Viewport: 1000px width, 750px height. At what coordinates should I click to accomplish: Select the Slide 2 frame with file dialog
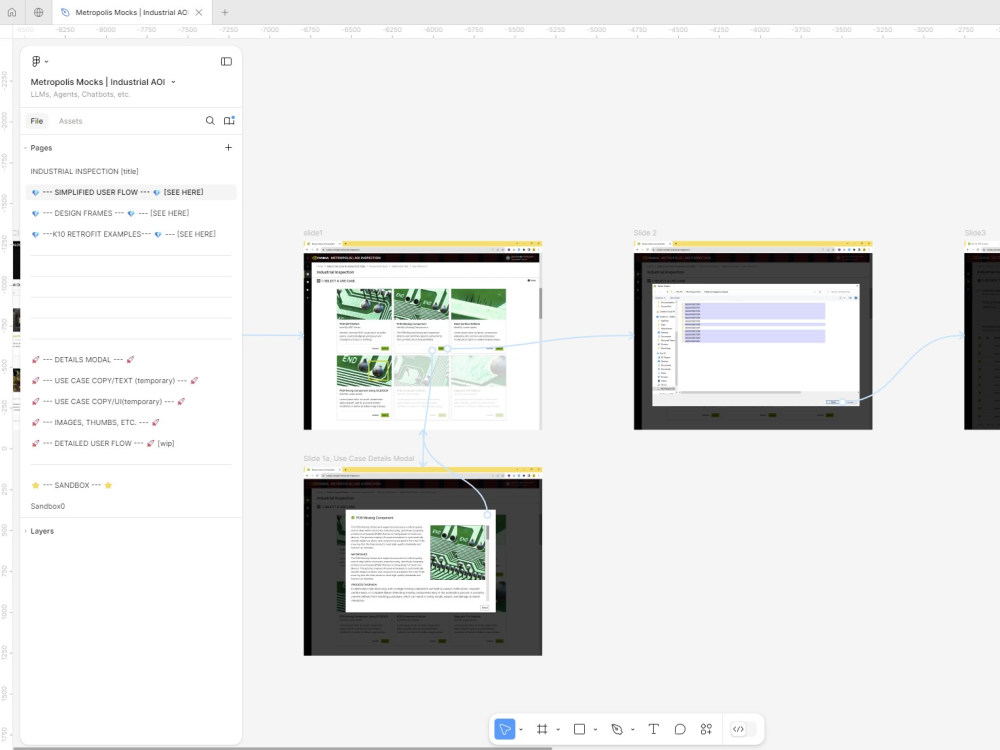[753, 335]
